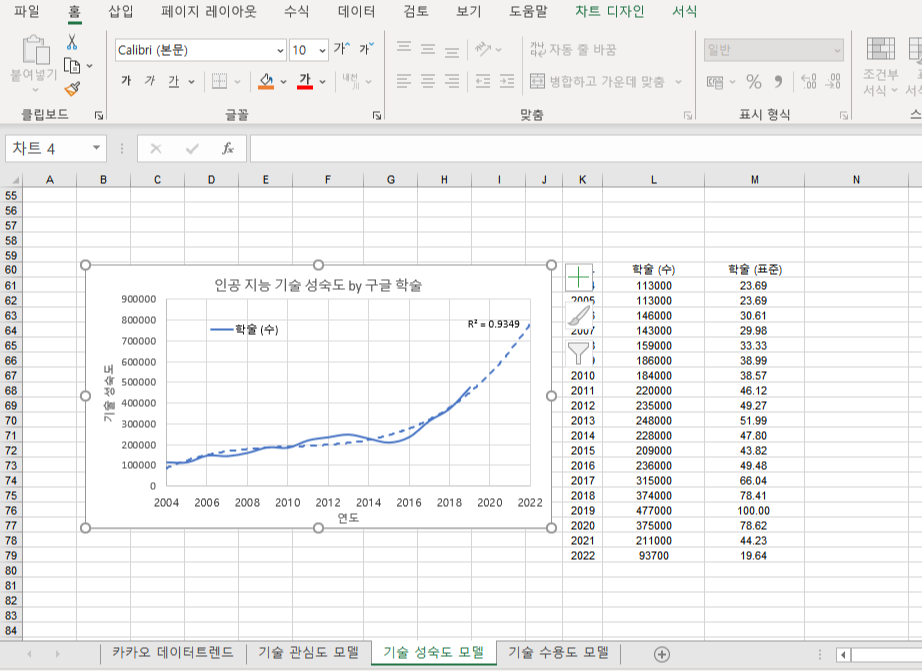
Task: Increase font size with larger 가 icon
Action: [342, 49]
